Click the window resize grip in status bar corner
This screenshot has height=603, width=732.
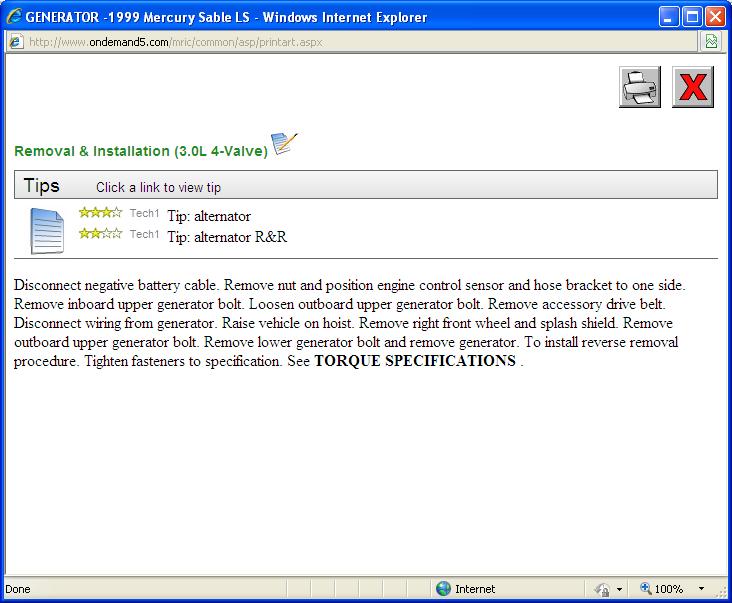click(722, 592)
